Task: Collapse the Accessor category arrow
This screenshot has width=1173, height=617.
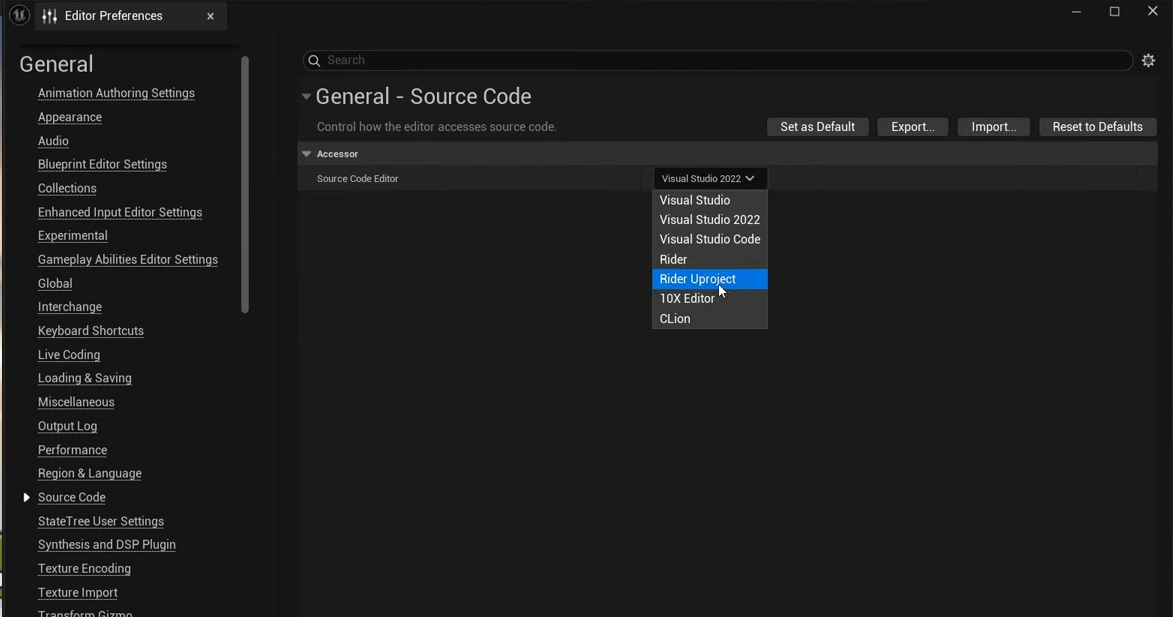Action: pyautogui.click(x=306, y=154)
